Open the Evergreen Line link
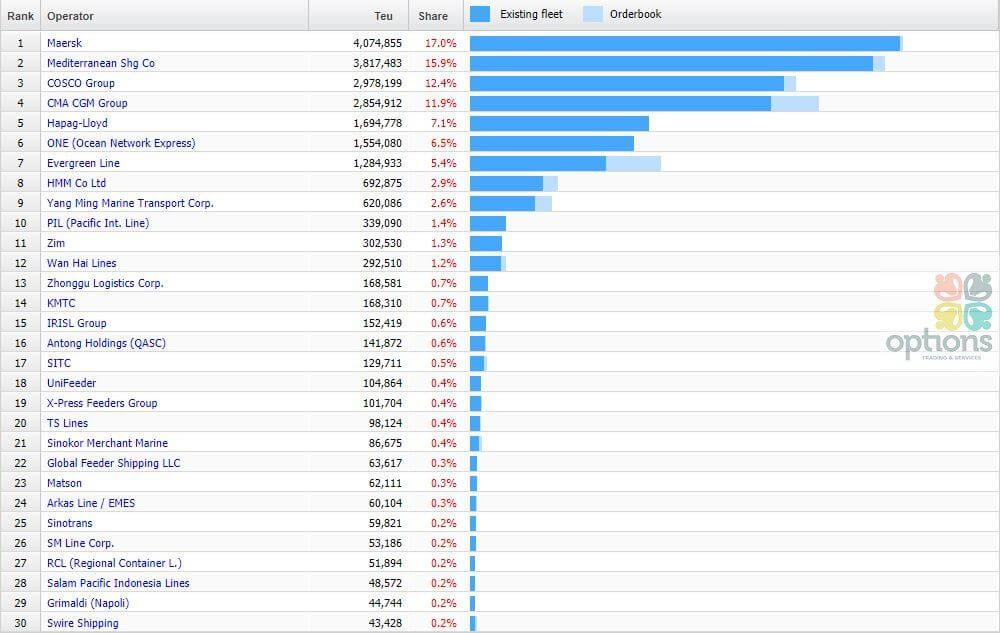The width and height of the screenshot is (1000, 633). [x=84, y=163]
